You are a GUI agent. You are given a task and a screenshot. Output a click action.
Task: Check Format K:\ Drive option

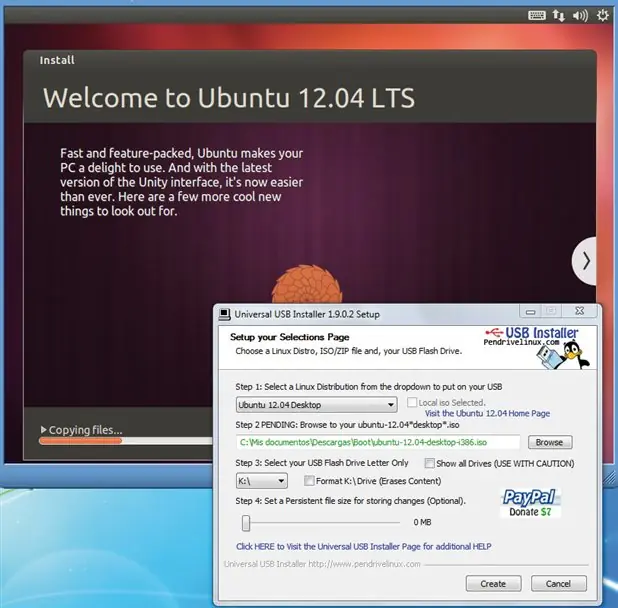[309, 481]
